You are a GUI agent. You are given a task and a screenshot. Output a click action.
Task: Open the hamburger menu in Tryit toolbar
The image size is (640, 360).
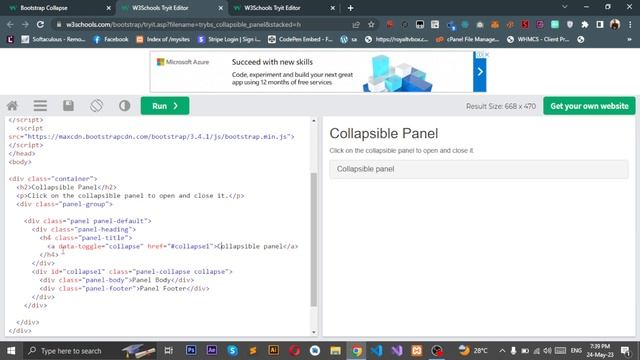[40, 106]
